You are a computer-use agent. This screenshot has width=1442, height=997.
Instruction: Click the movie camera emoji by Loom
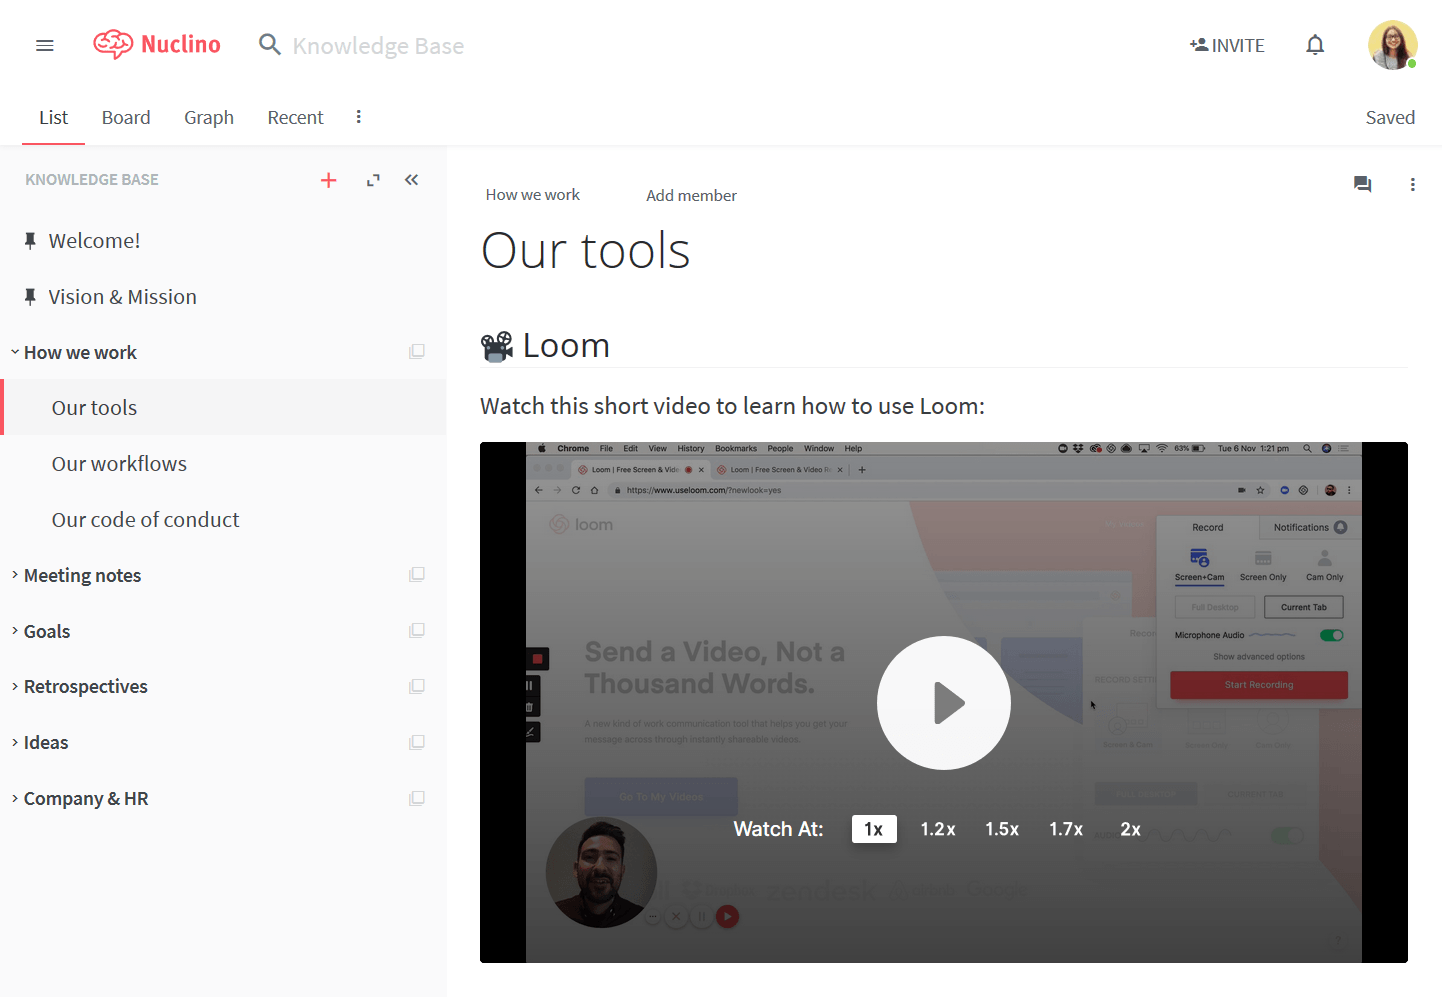click(497, 346)
